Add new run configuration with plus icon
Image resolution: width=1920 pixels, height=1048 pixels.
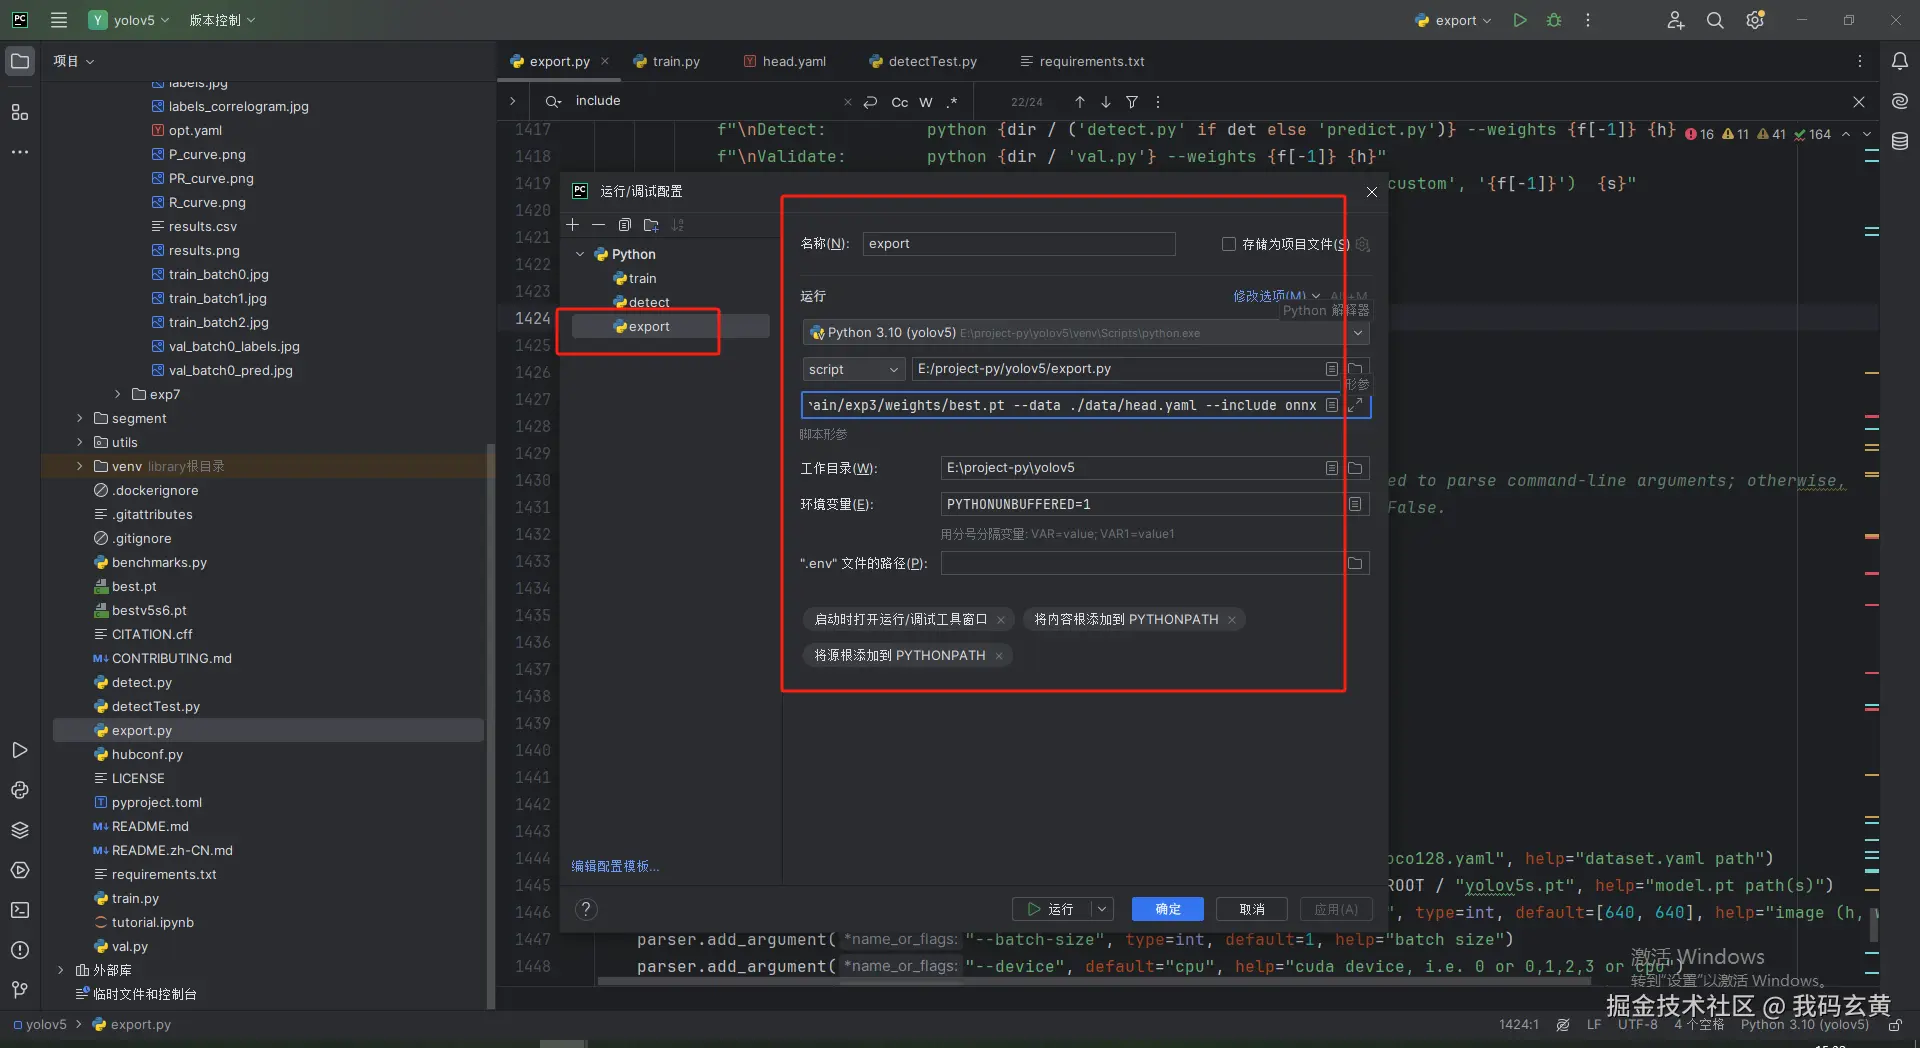[x=573, y=225]
